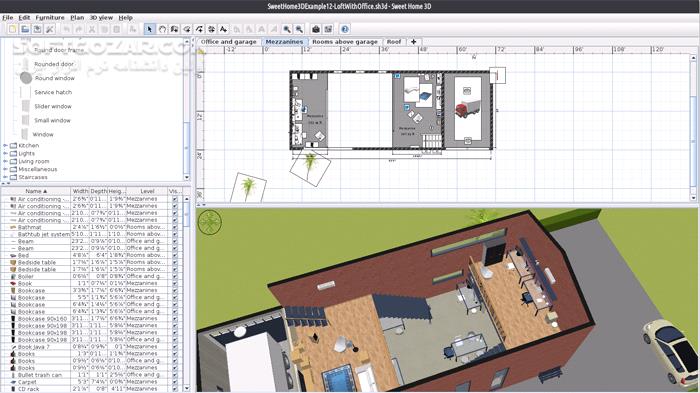Open Preferences from the toolbar

click(x=50, y=29)
